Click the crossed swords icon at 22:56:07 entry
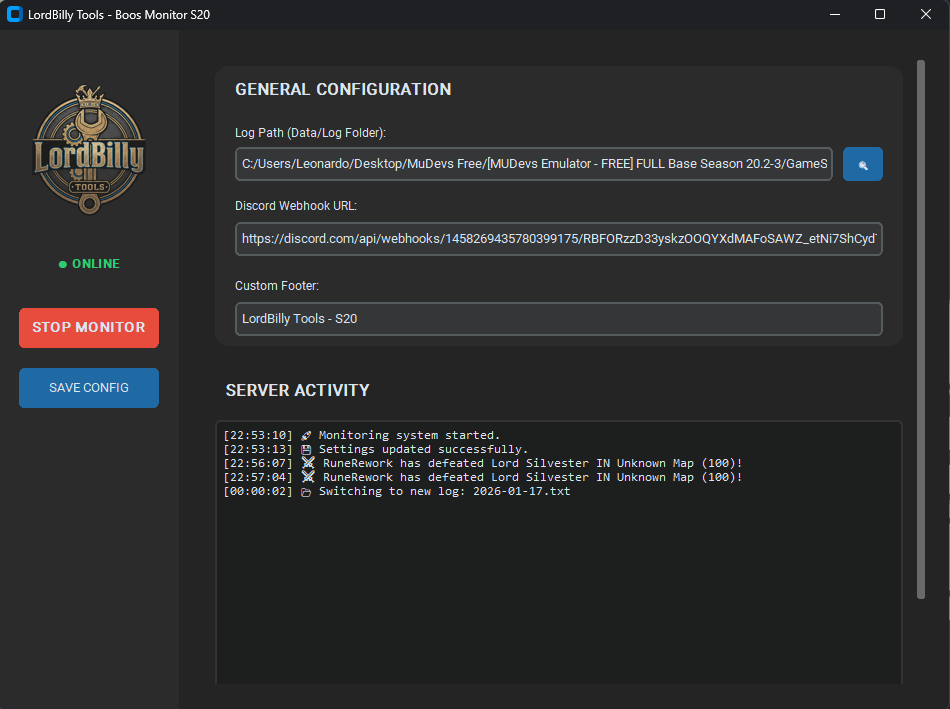950x709 pixels. [x=308, y=464]
